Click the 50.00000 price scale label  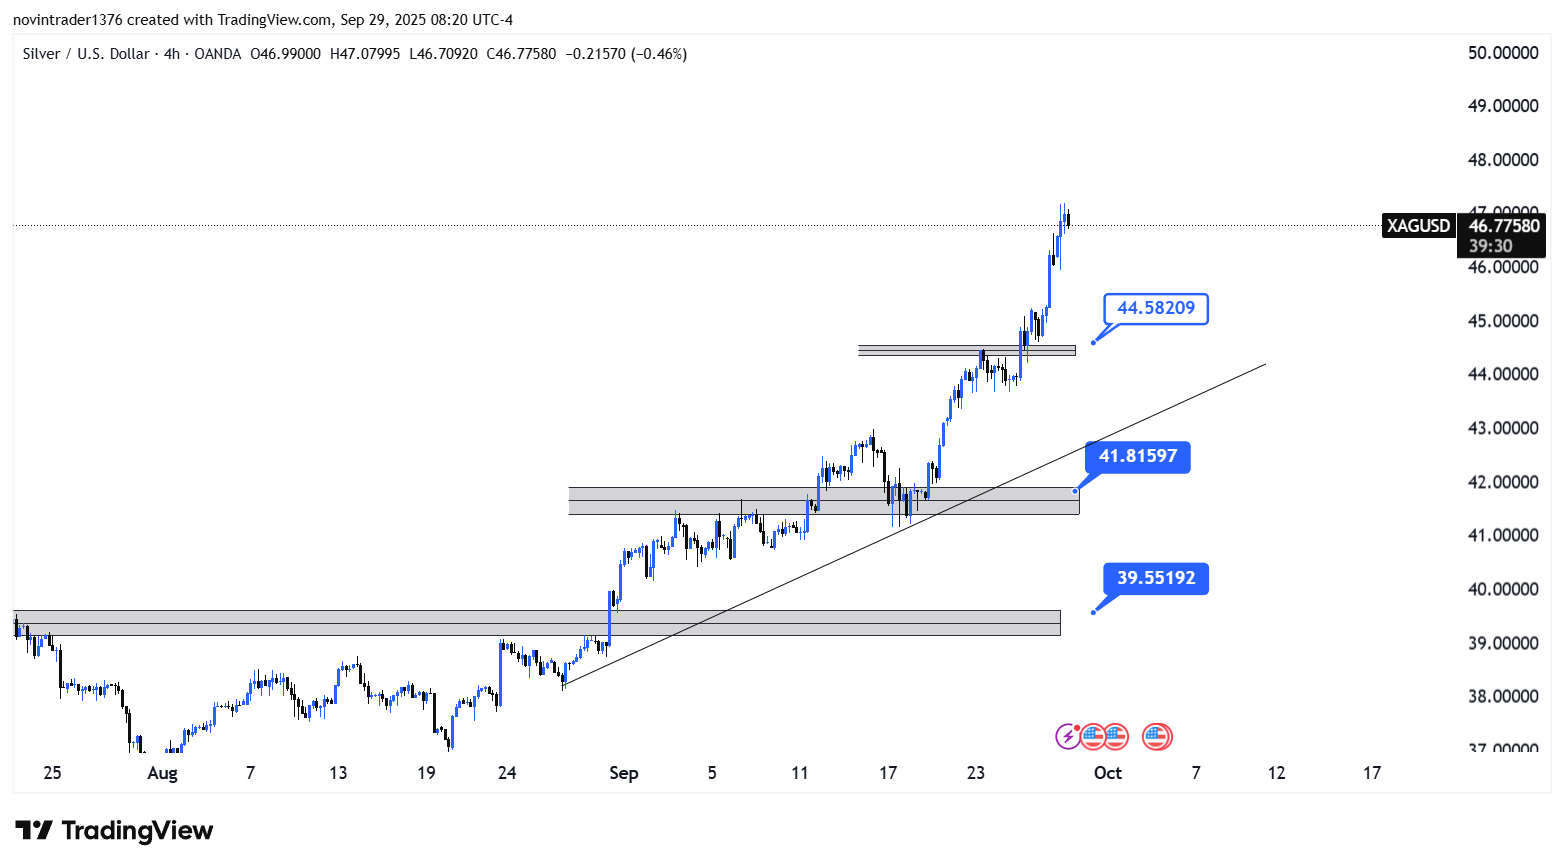tap(1502, 53)
